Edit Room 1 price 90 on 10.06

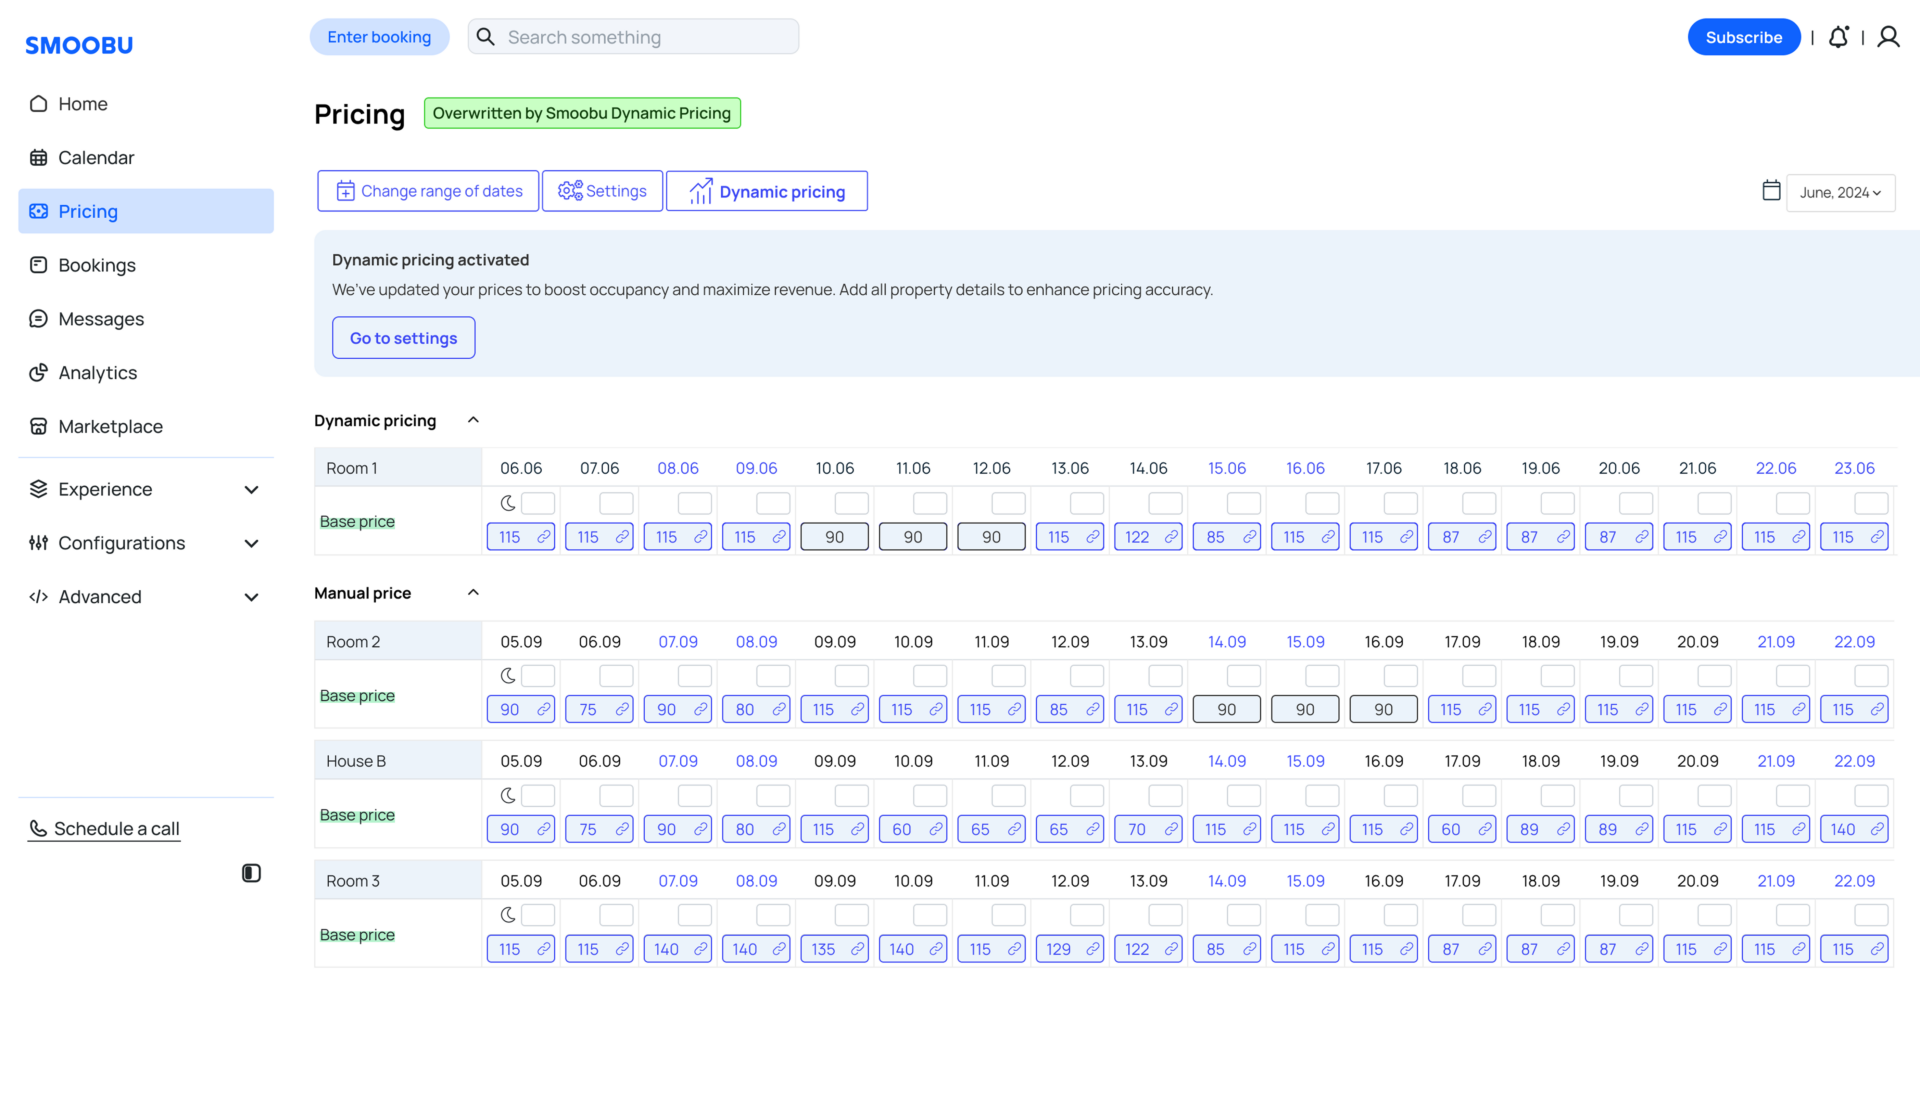pos(835,537)
